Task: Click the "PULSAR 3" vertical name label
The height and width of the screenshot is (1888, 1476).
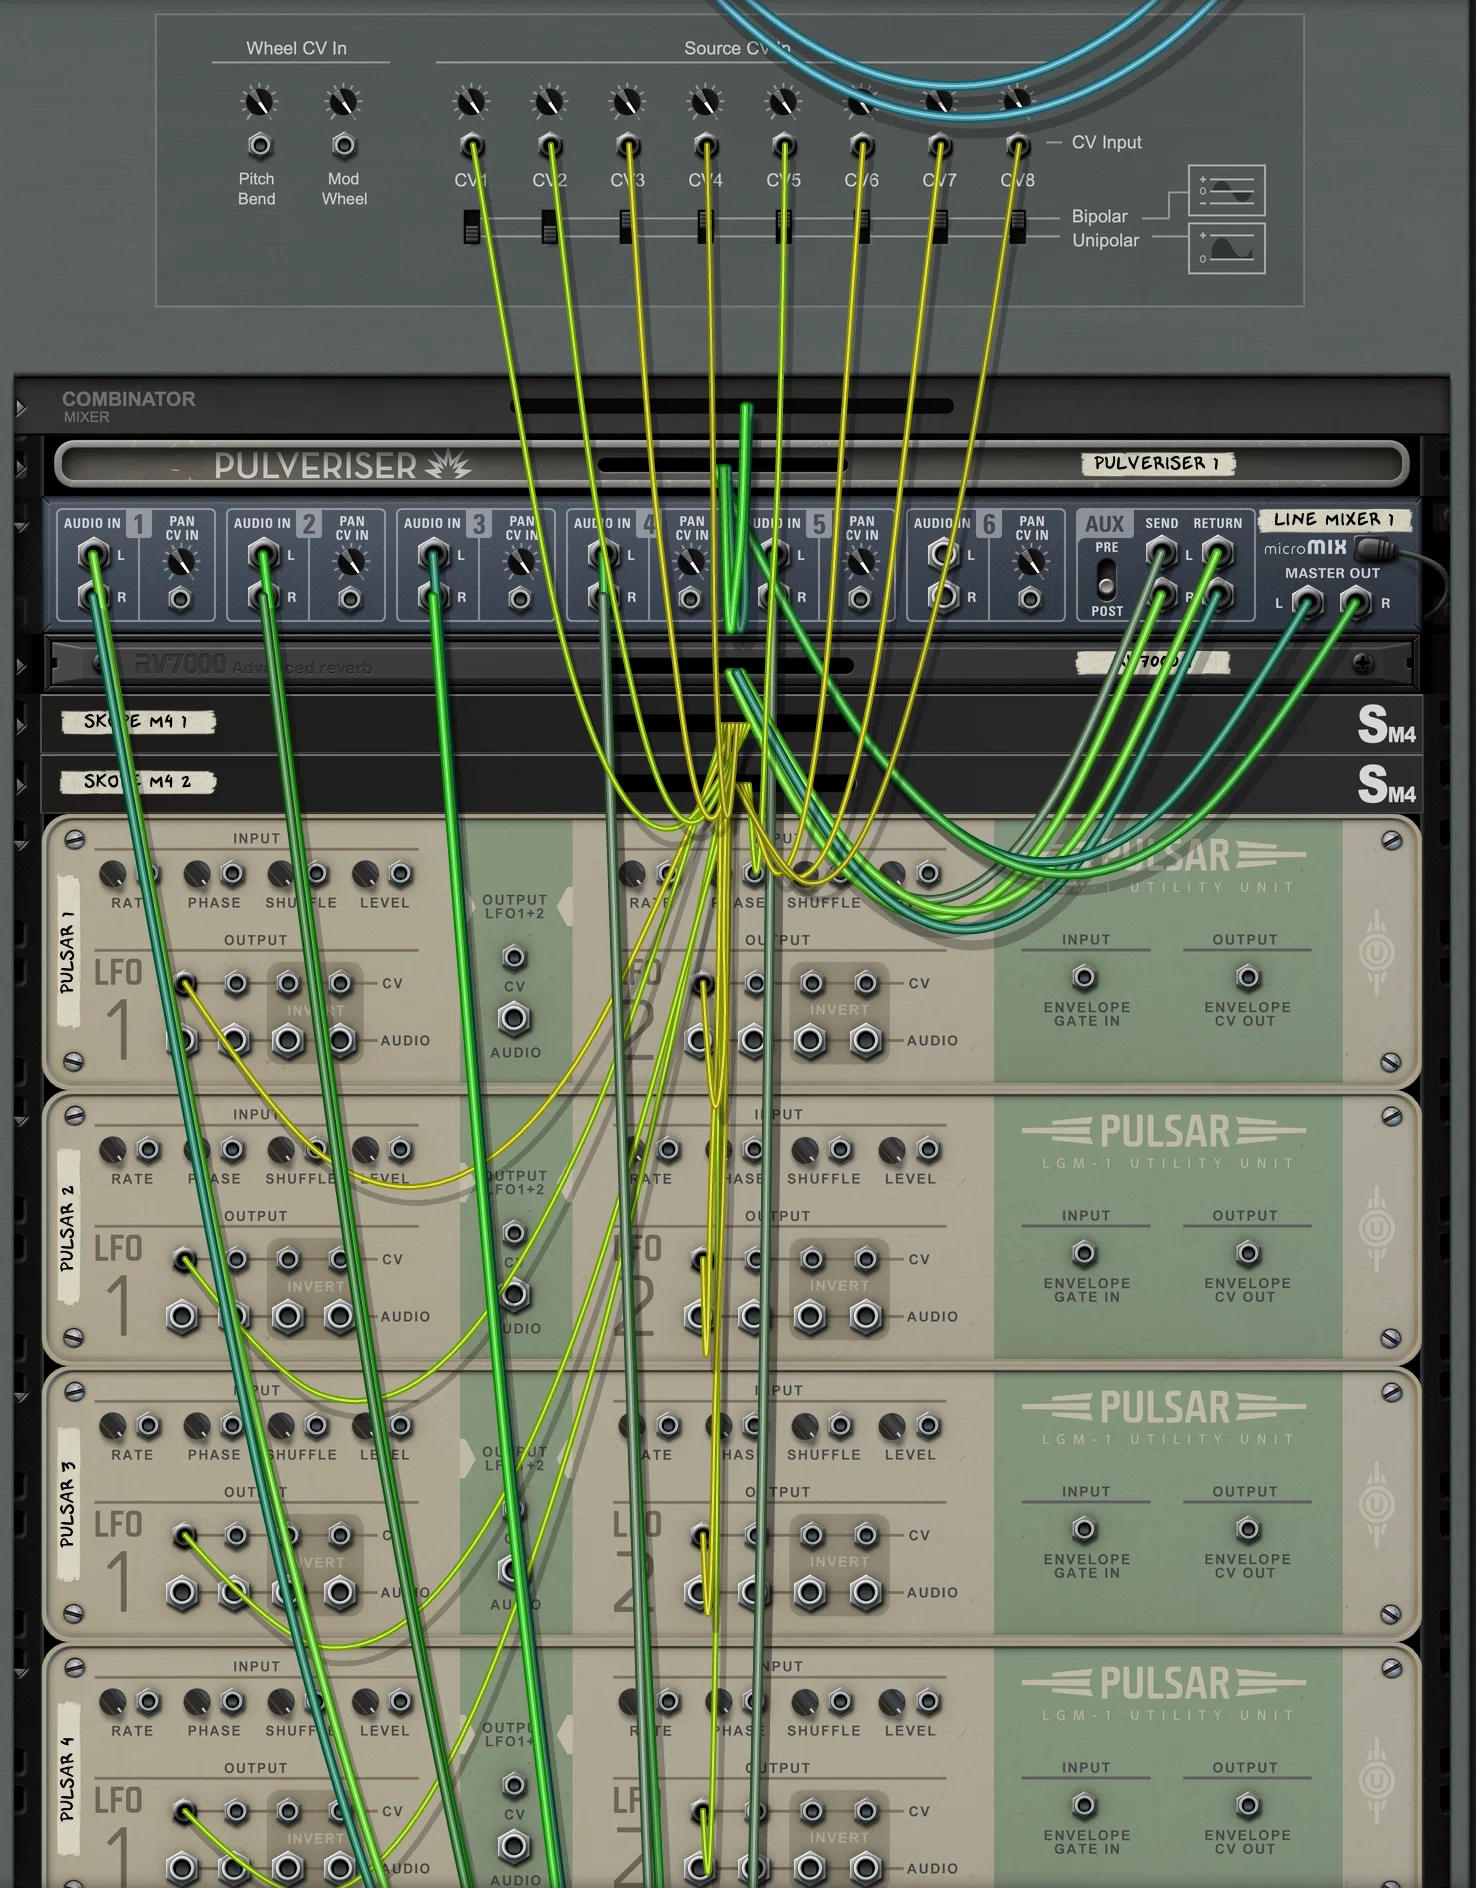Action: pos(68,1504)
